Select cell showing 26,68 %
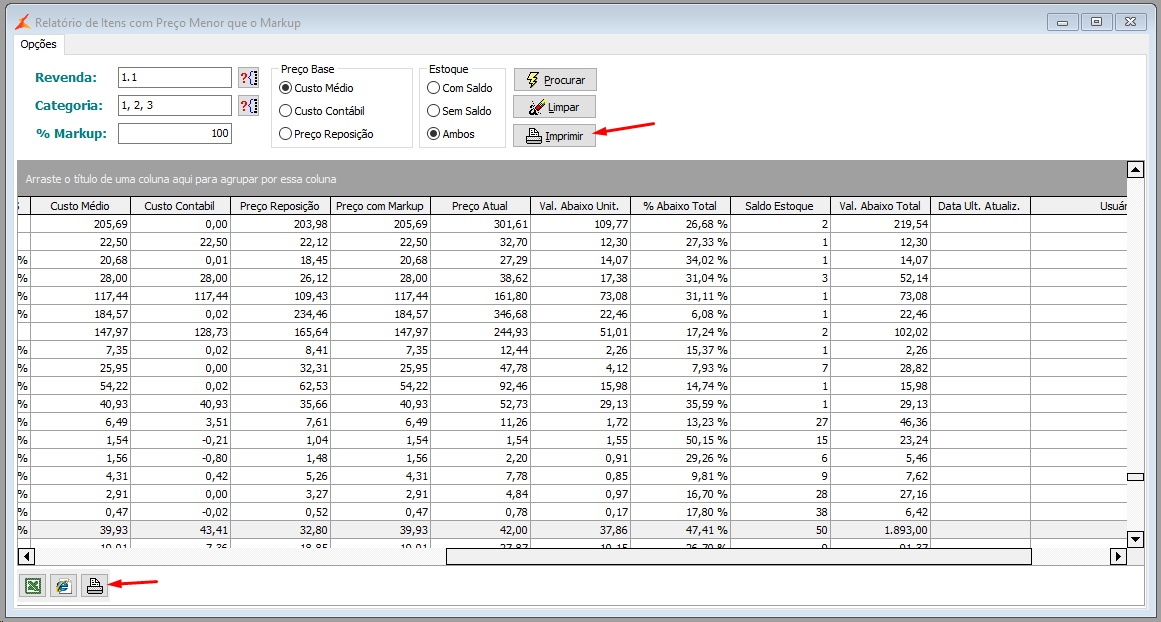The image size is (1161, 622). point(680,224)
